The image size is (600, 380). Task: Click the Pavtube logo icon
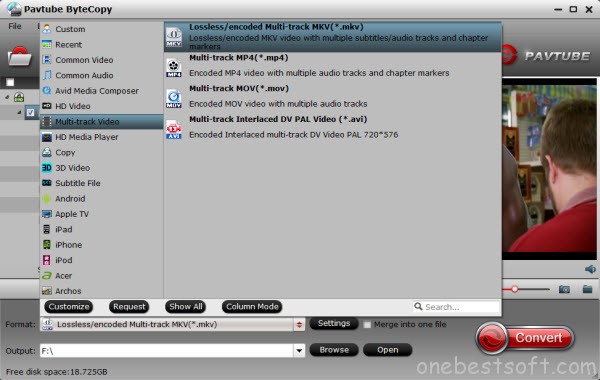tap(509, 56)
